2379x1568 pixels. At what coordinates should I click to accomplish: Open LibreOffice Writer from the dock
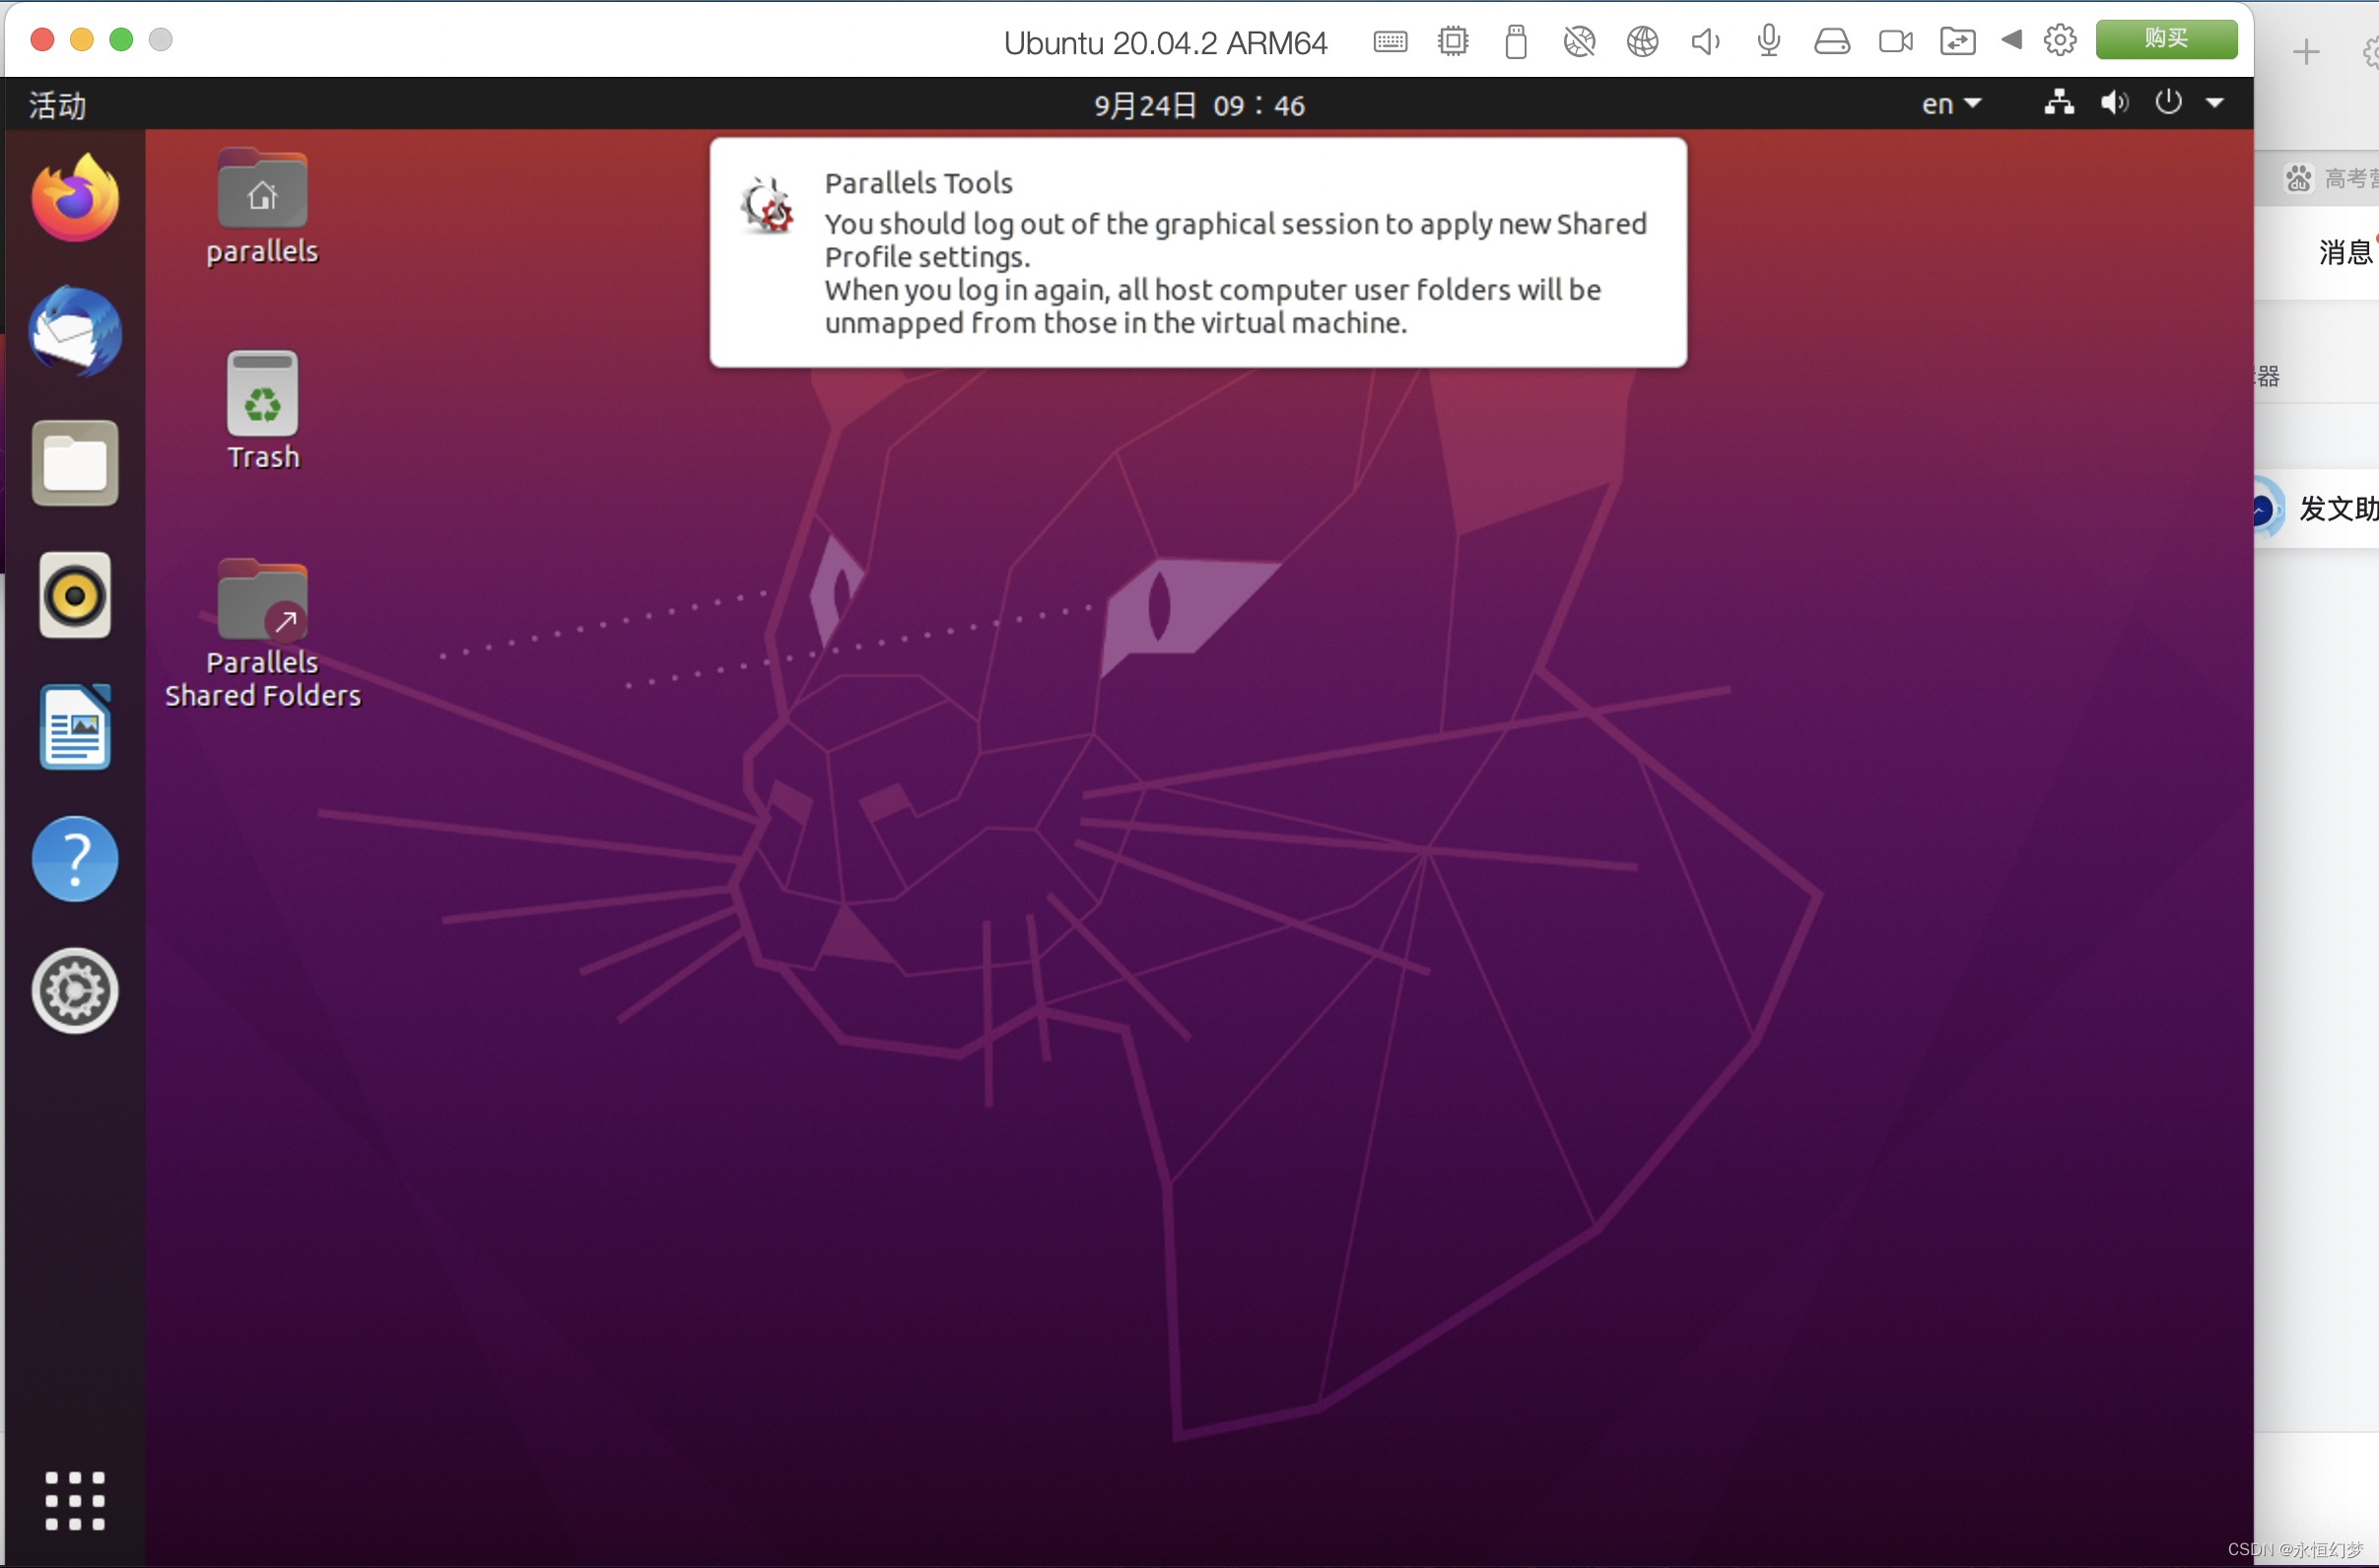point(75,727)
